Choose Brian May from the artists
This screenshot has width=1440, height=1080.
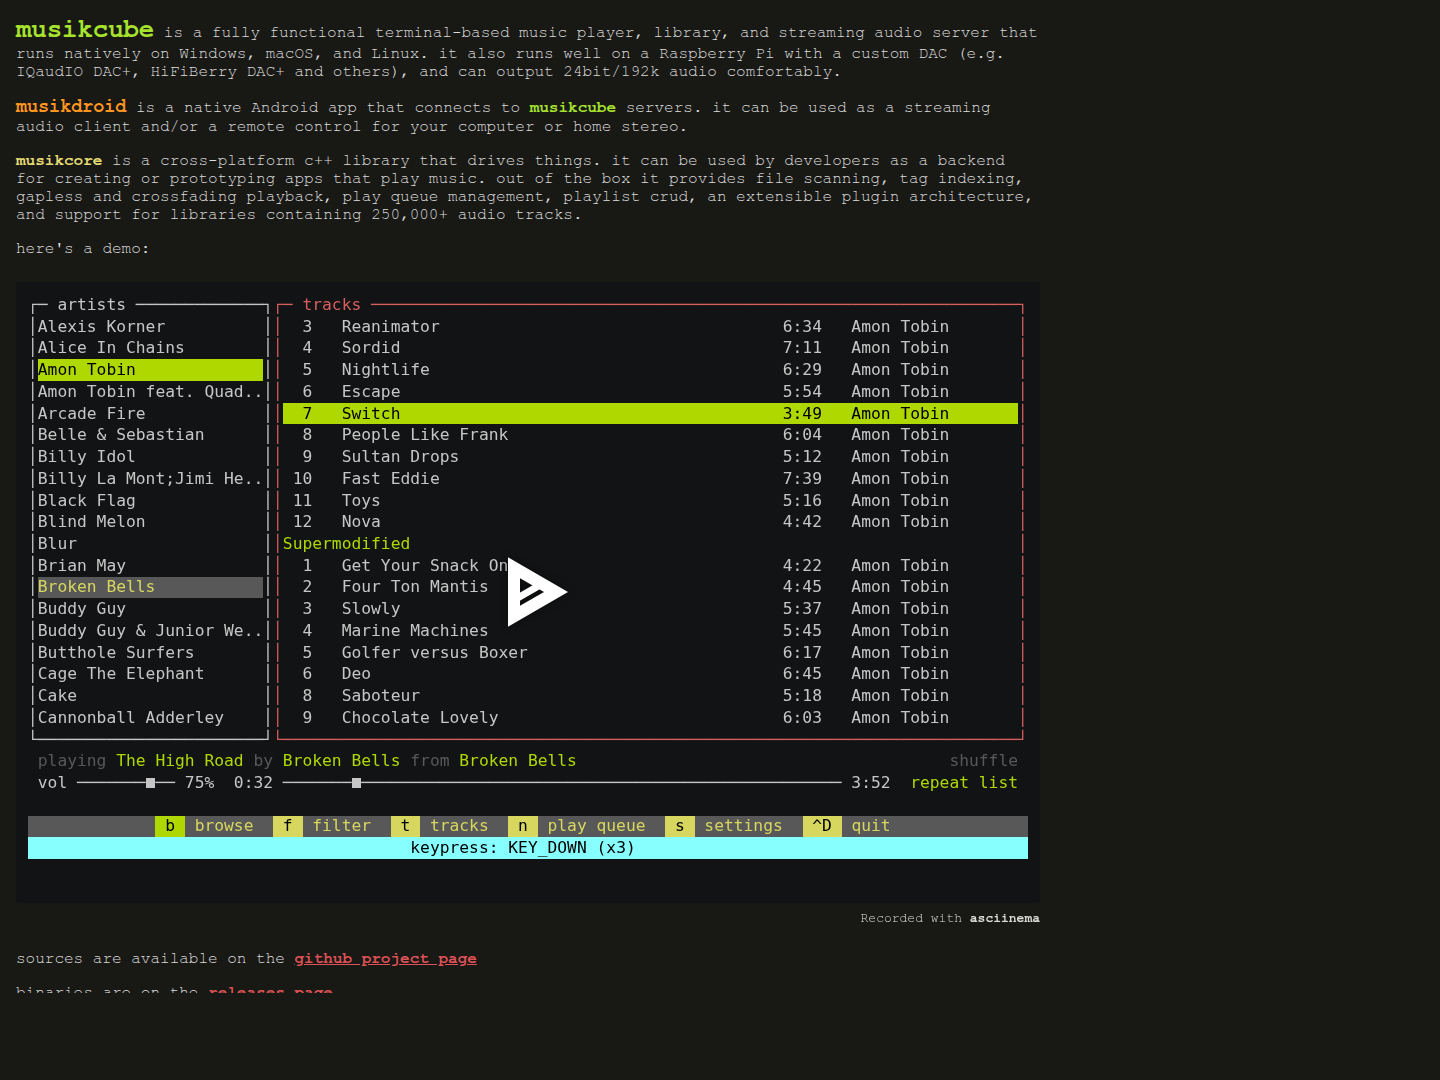pos(150,566)
